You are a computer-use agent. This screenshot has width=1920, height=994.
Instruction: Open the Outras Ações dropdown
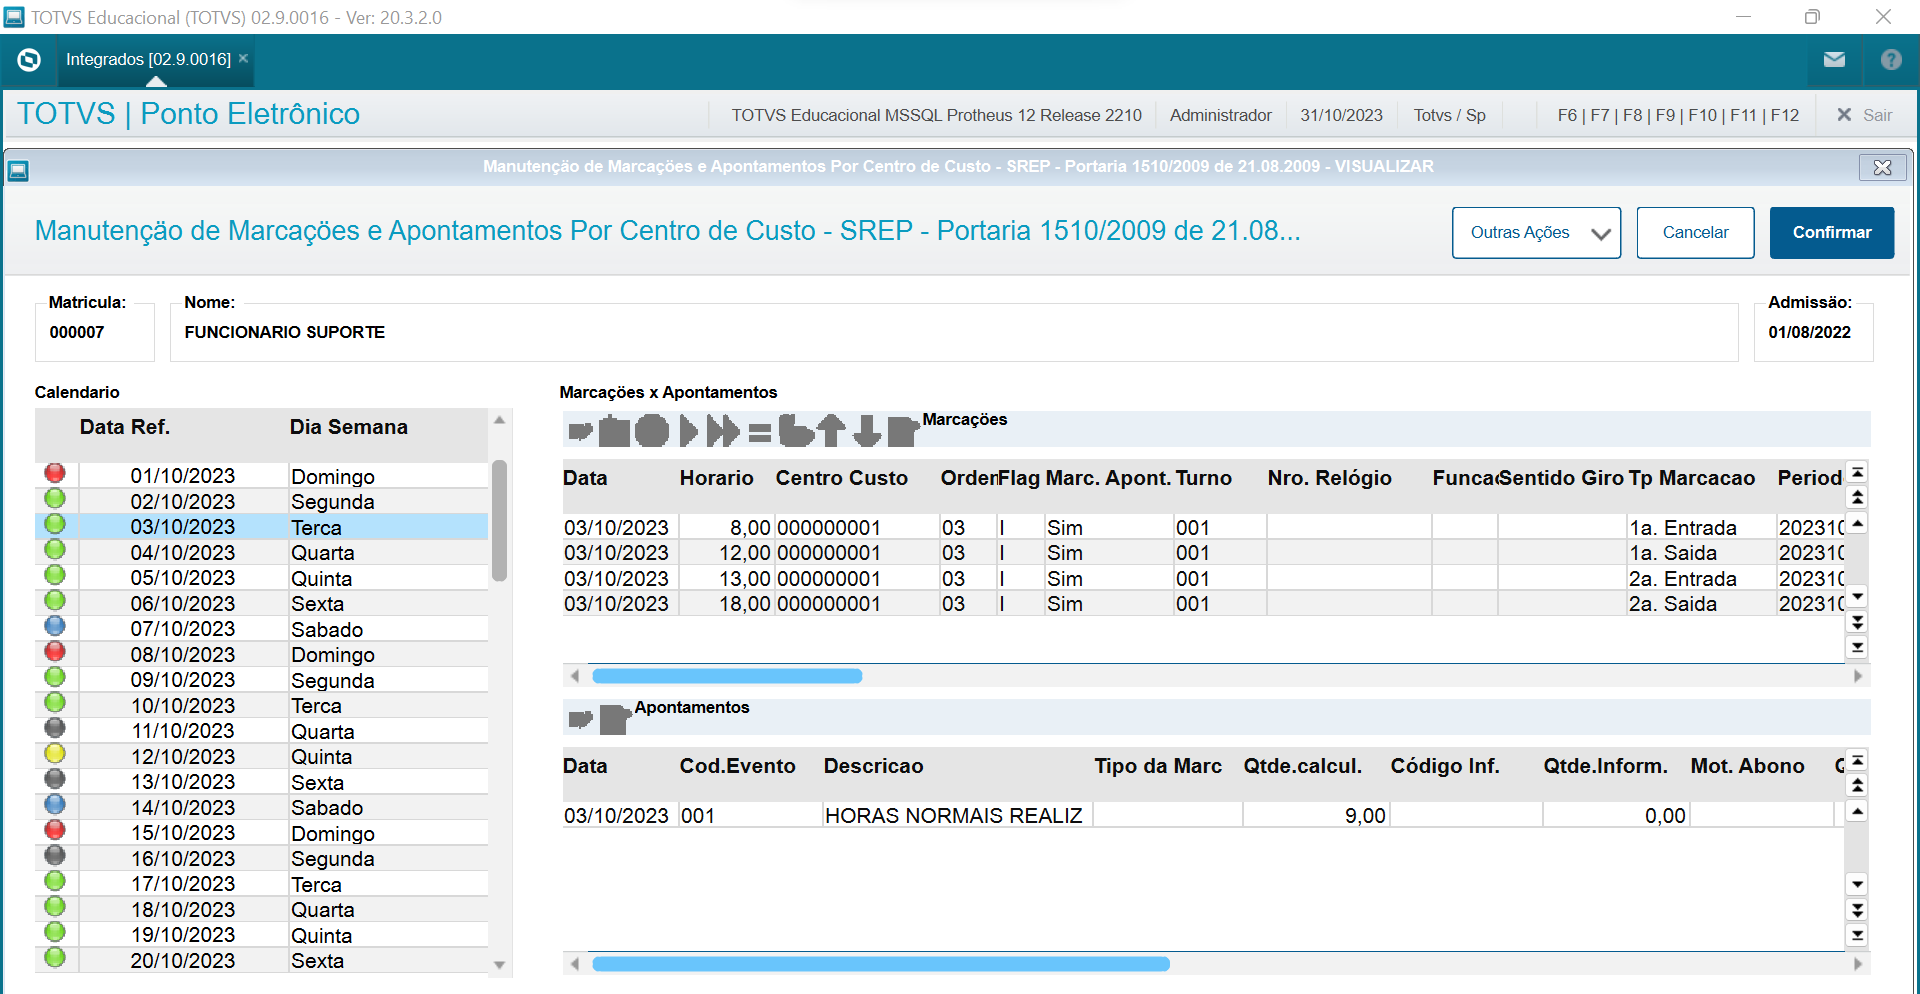[x=1536, y=233]
